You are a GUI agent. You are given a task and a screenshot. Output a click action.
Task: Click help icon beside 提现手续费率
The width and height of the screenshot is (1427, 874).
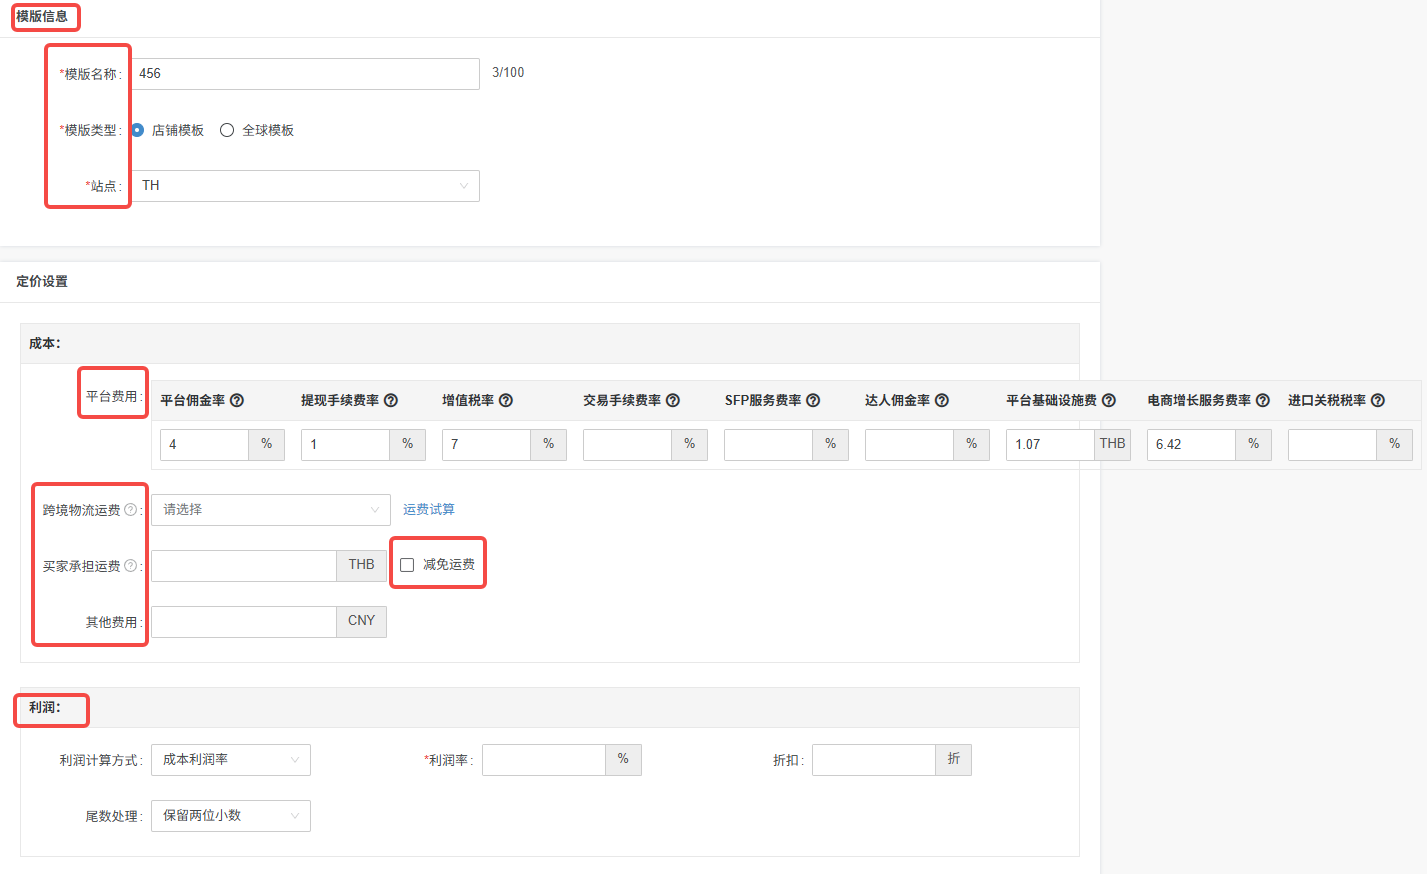pyautogui.click(x=391, y=400)
